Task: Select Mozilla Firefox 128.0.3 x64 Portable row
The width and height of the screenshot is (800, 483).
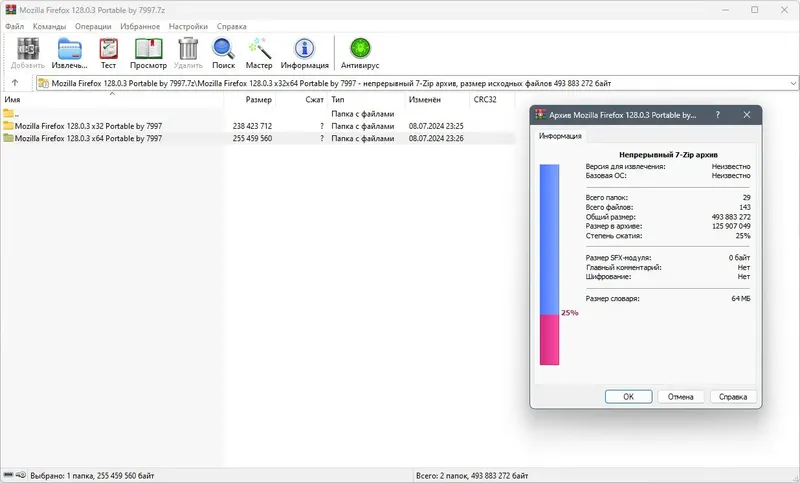Action: (x=258, y=138)
